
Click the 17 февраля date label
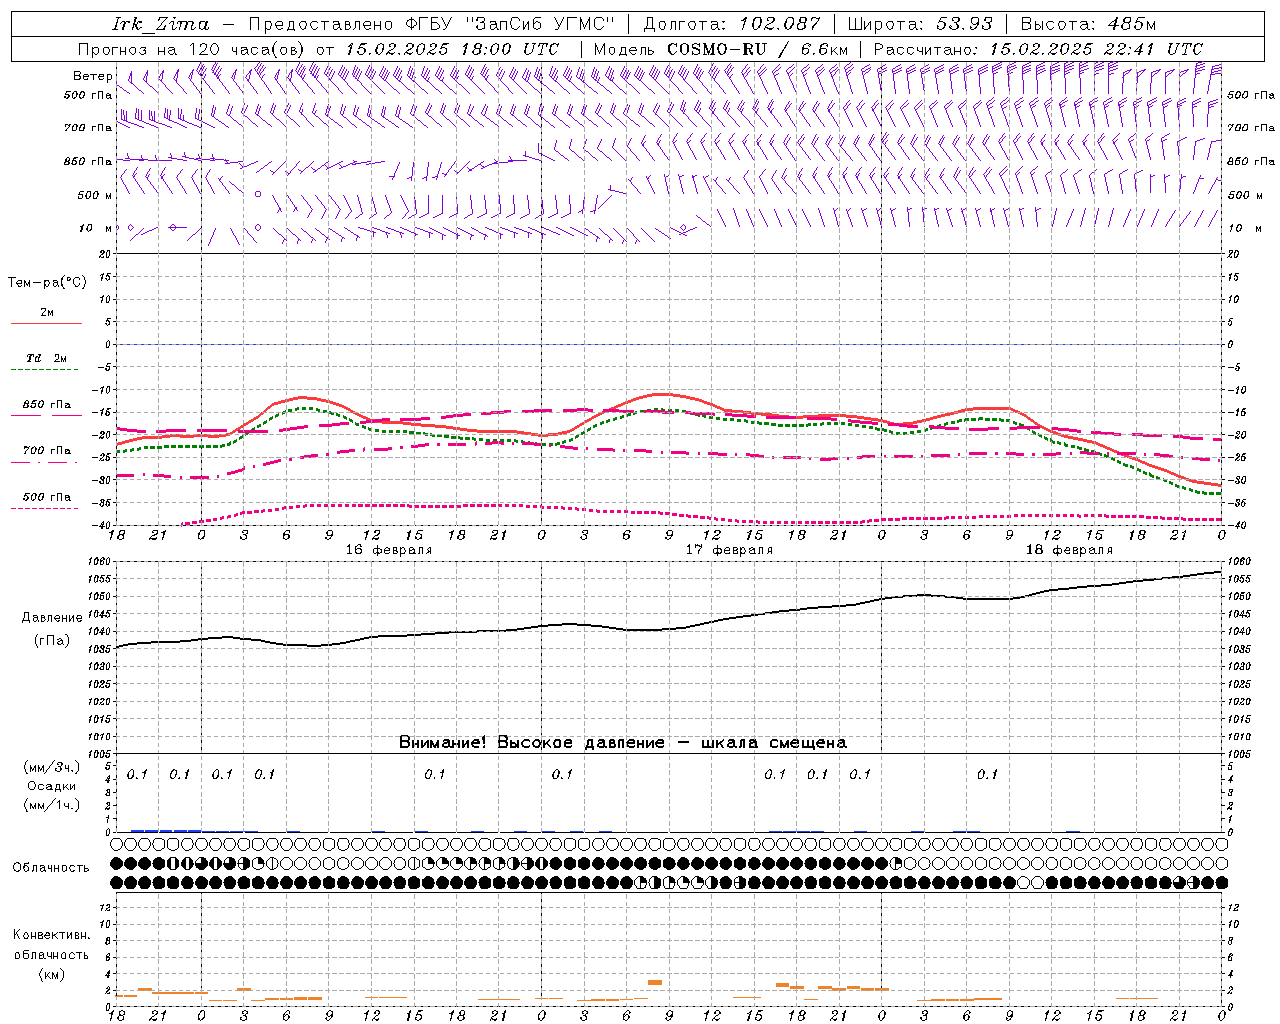click(729, 550)
